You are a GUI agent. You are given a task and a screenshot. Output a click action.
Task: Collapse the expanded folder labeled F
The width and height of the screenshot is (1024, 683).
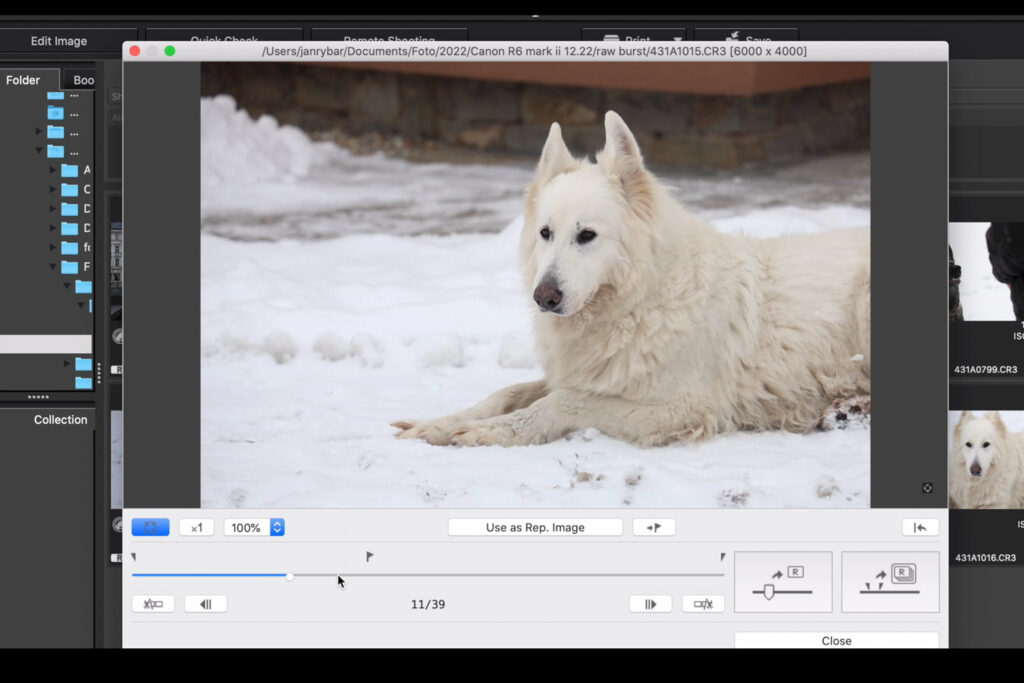pyautogui.click(x=54, y=267)
